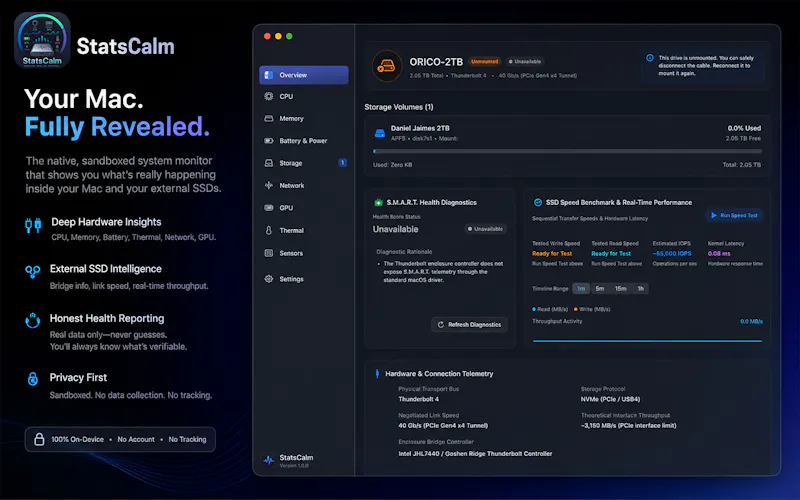Click the Read (MB/s) legend dot

(x=534, y=309)
